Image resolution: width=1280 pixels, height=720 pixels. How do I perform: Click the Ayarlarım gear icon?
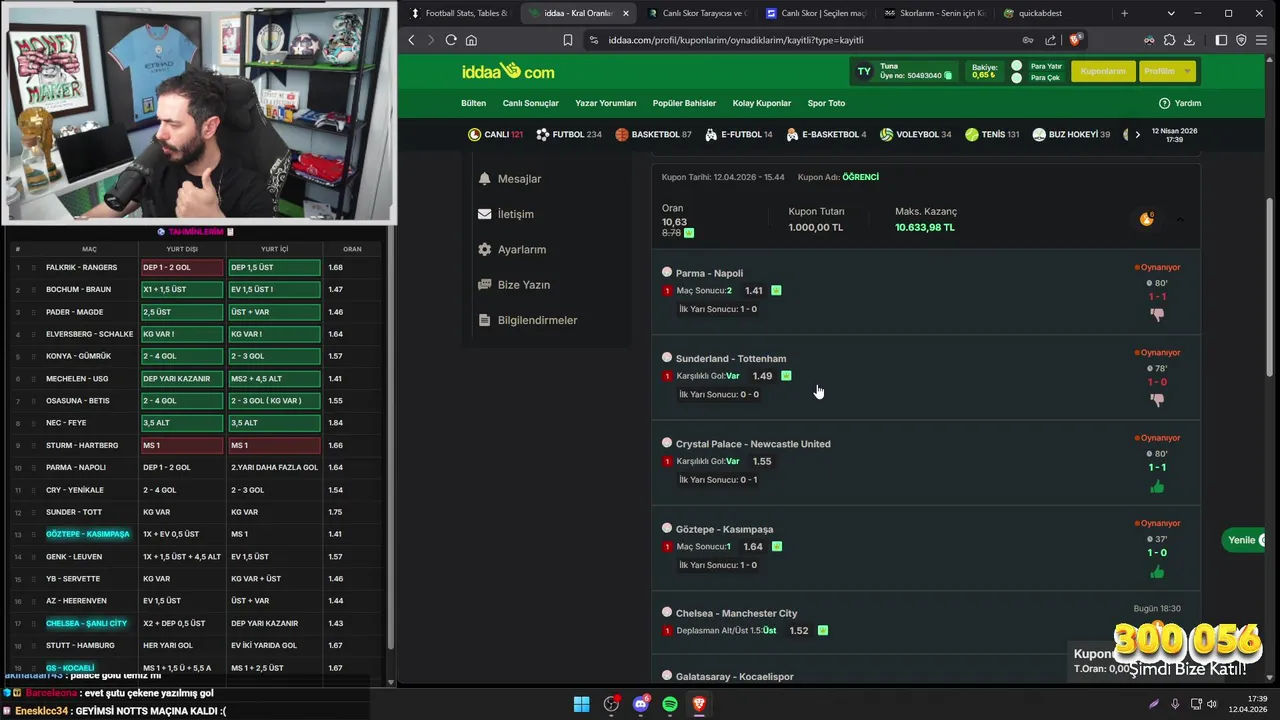point(485,249)
